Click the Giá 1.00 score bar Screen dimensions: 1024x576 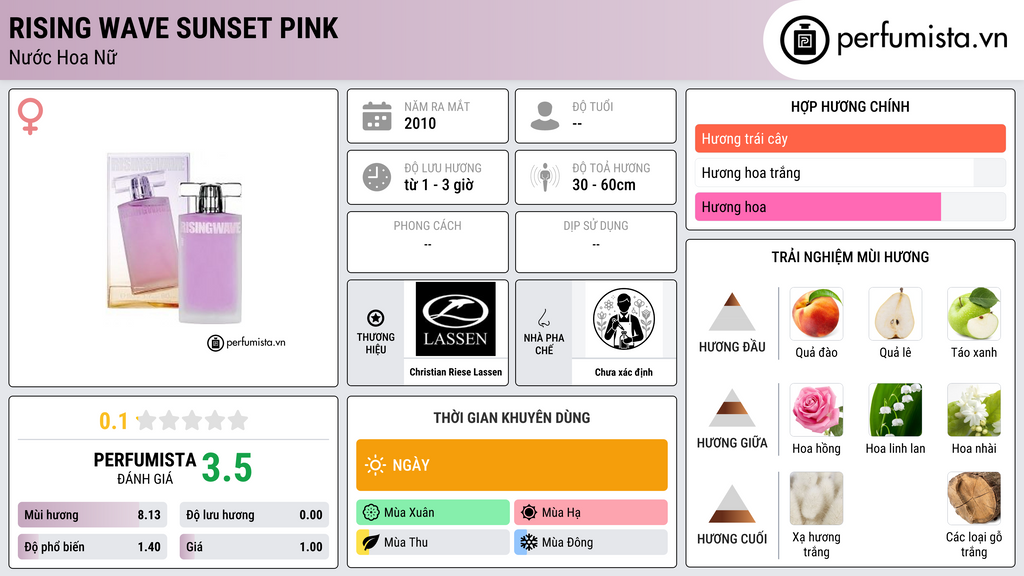(254, 547)
